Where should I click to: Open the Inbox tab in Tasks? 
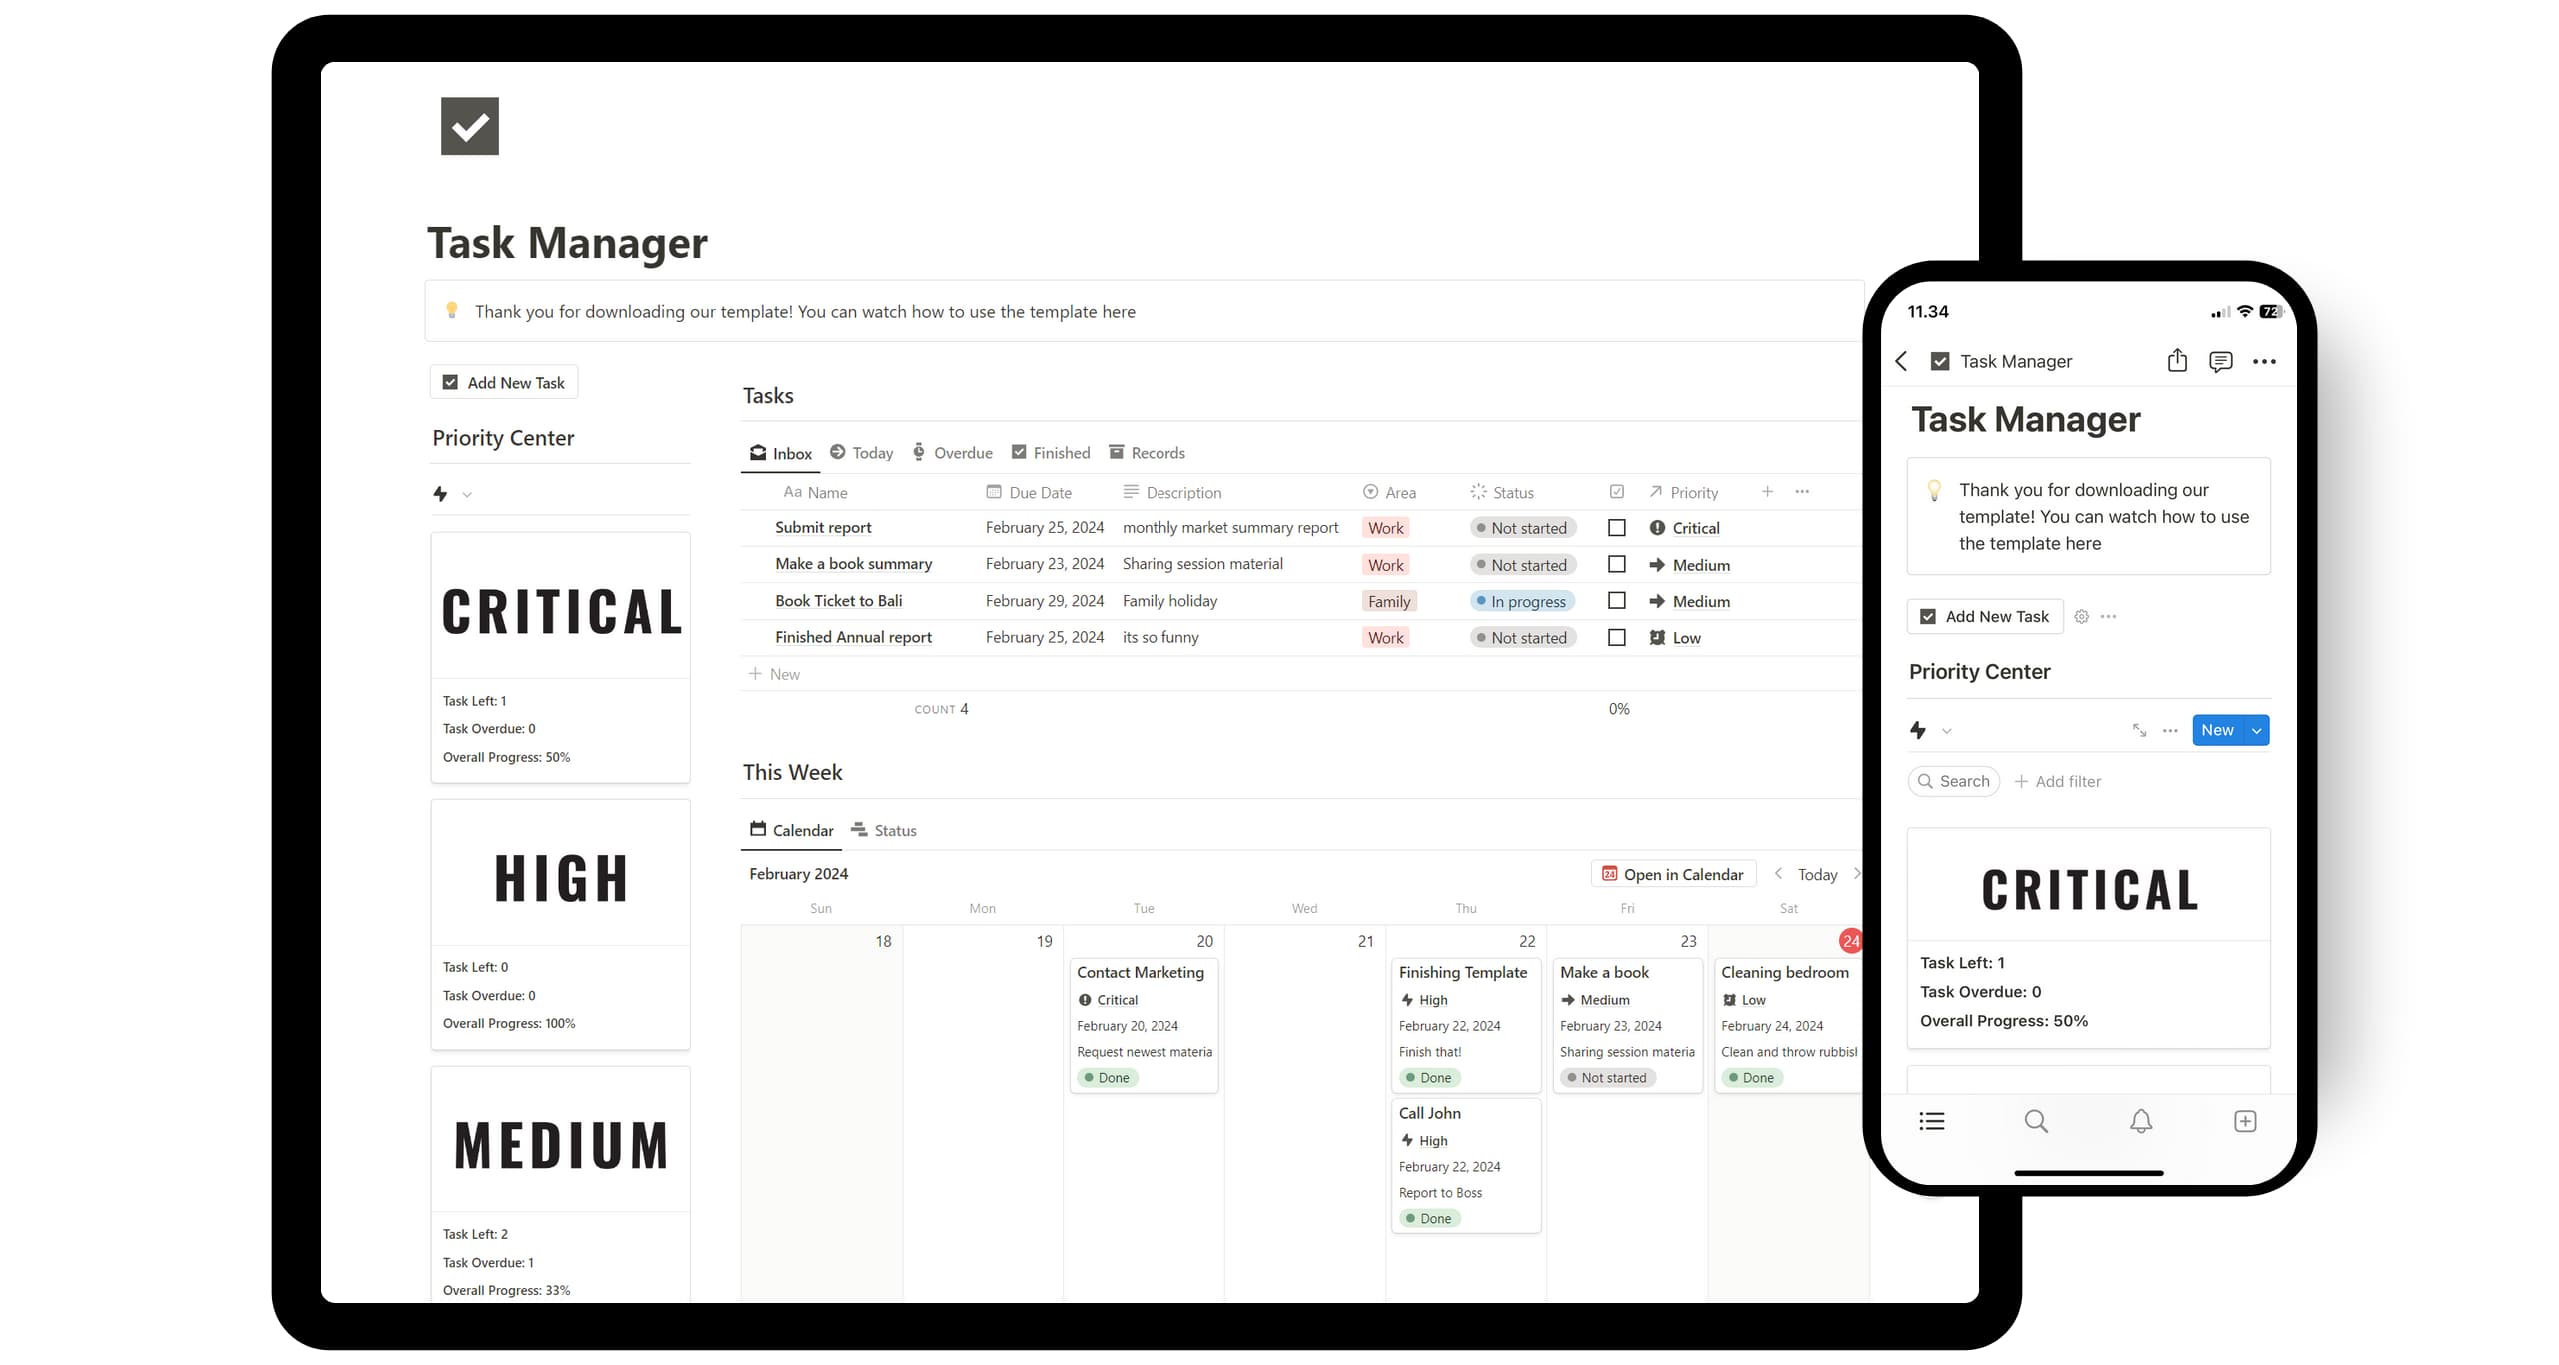coord(780,452)
